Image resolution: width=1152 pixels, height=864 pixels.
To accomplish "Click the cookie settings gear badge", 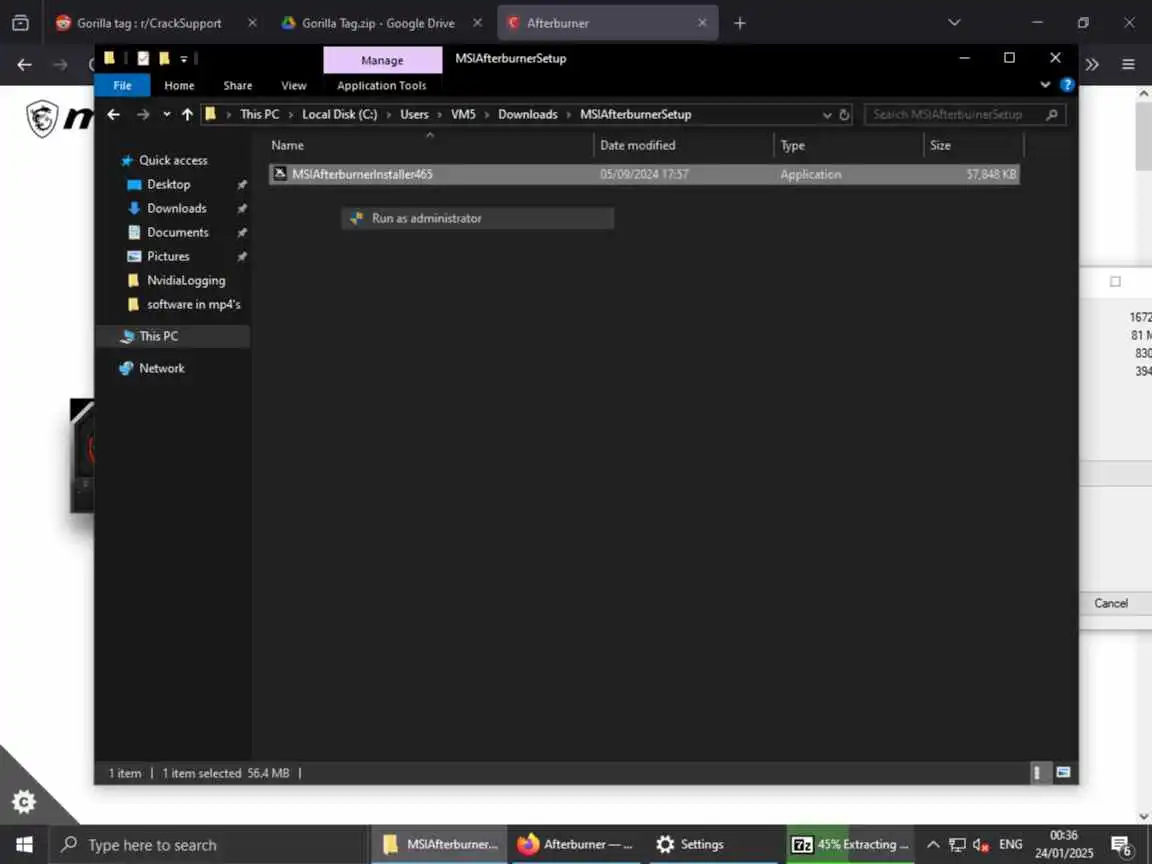I will (24, 802).
